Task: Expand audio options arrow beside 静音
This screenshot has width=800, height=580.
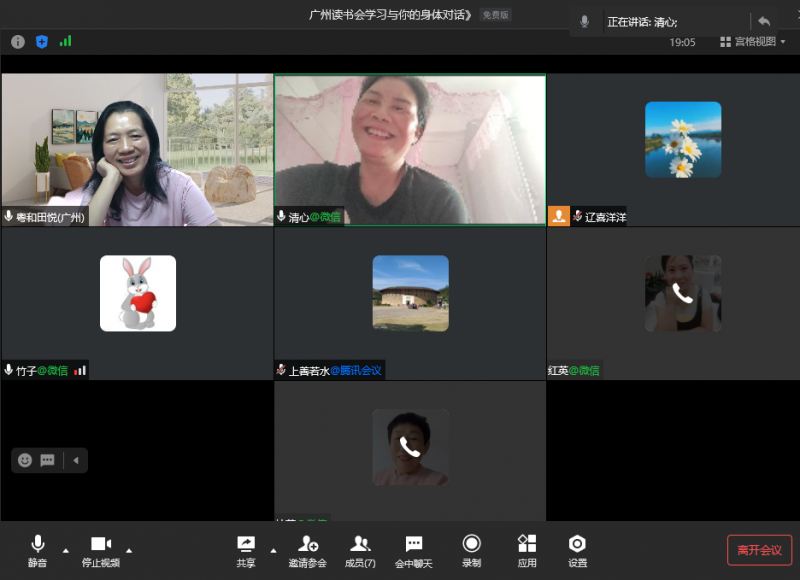Action: click(x=66, y=550)
